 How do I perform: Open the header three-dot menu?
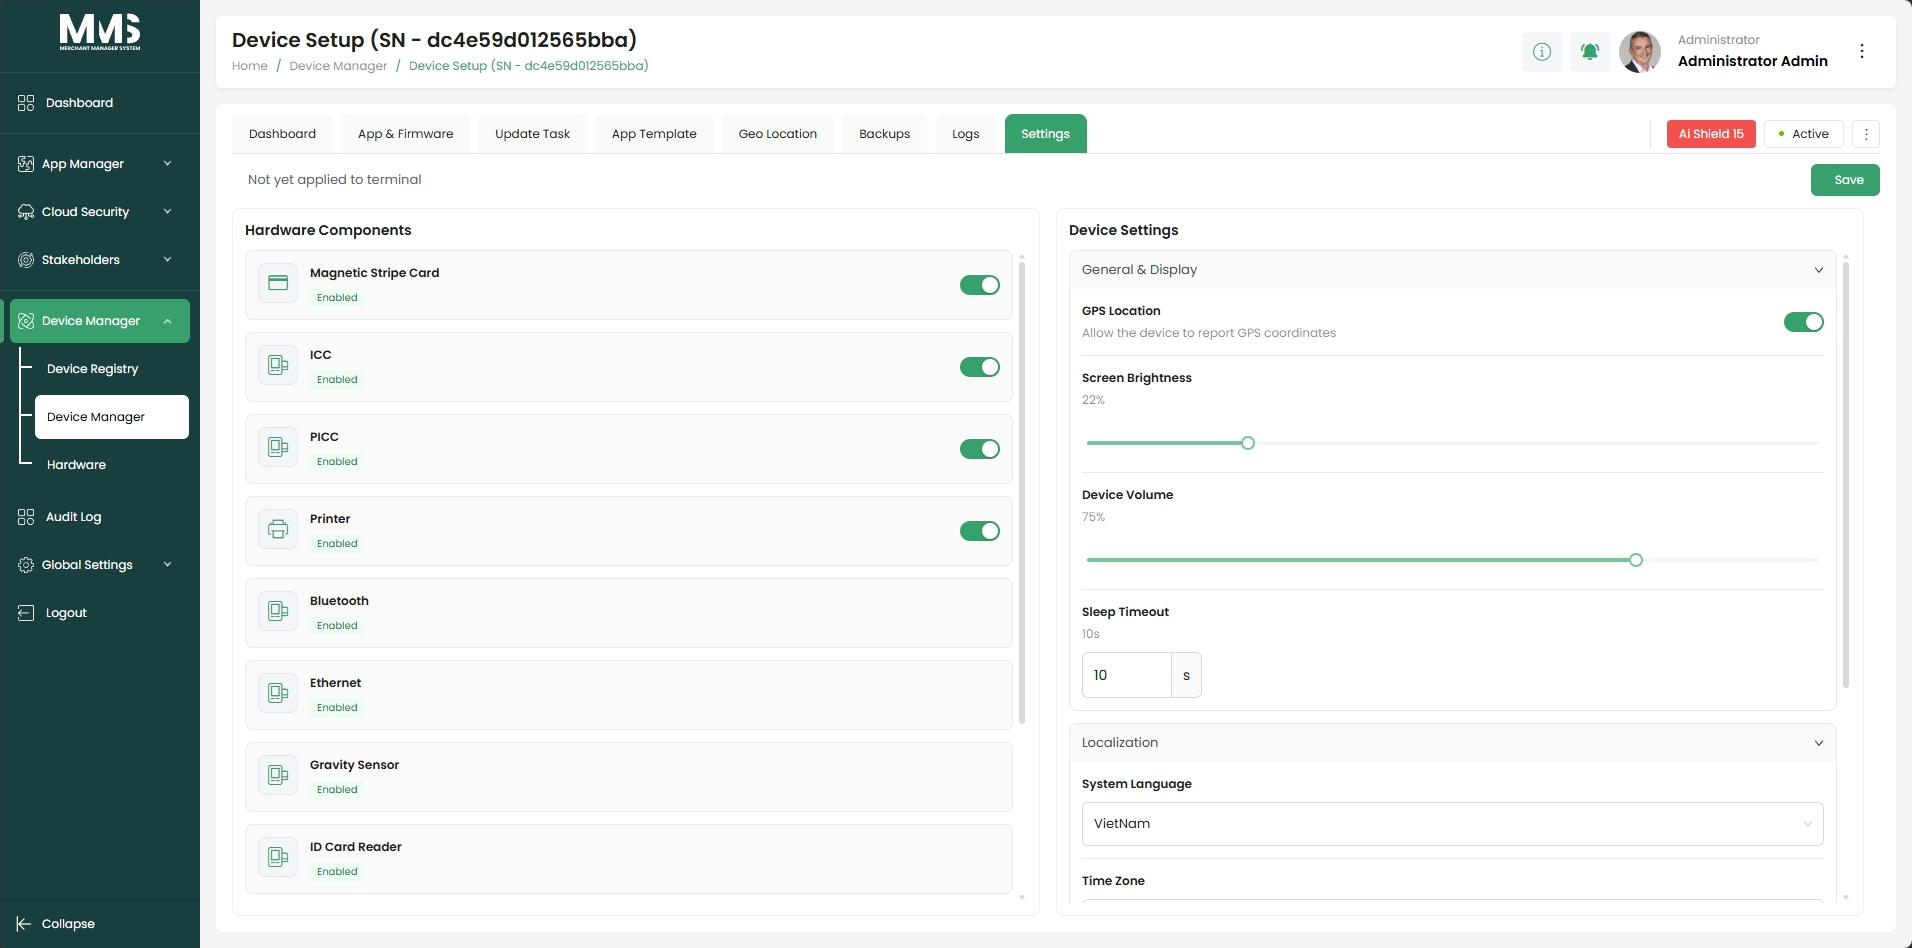(1862, 51)
